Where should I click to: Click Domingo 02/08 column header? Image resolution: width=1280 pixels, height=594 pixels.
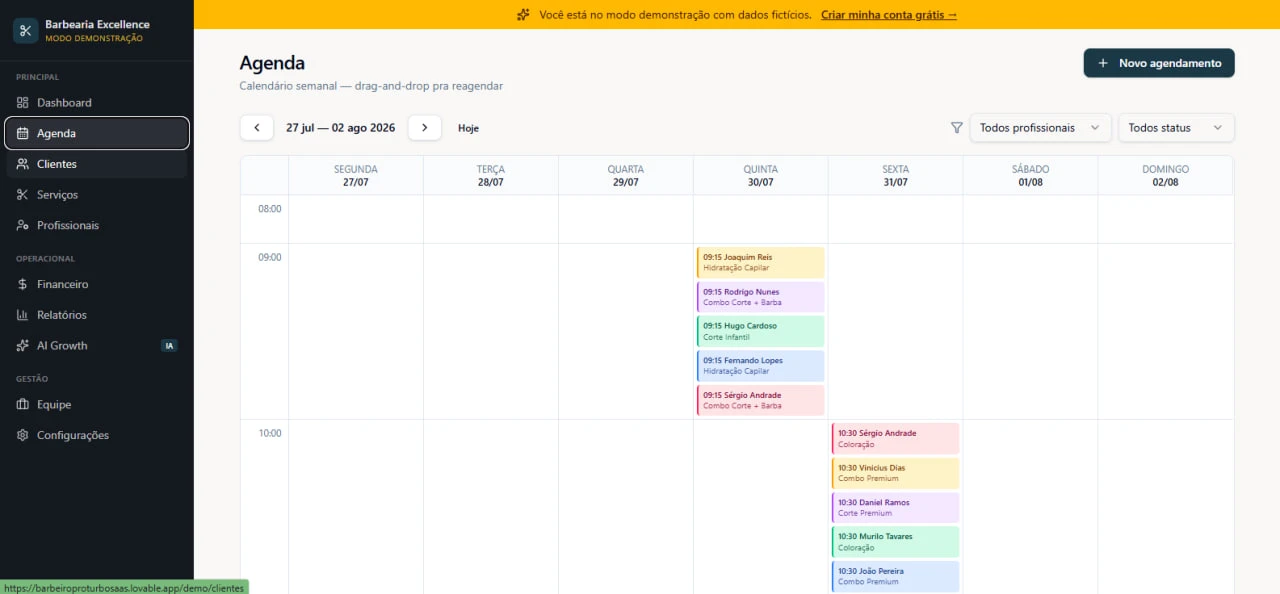tap(1166, 175)
